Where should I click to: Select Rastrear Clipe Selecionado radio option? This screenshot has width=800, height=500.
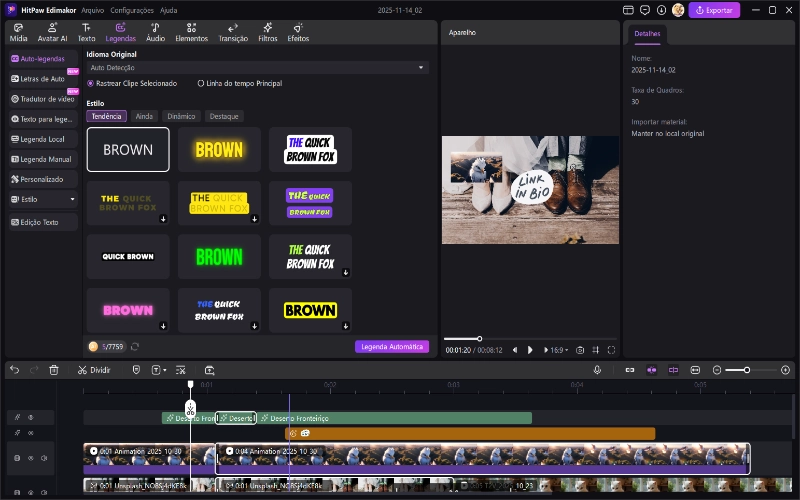tap(91, 83)
